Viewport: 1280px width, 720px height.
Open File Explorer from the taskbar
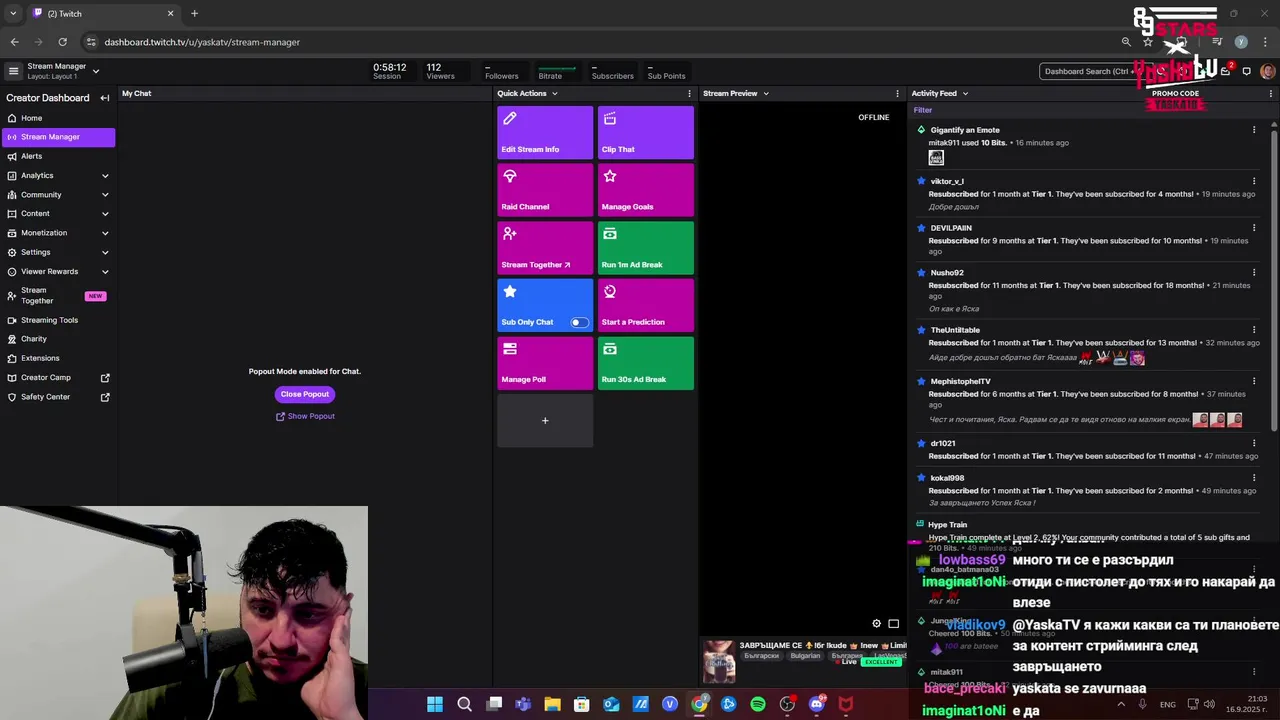[552, 704]
